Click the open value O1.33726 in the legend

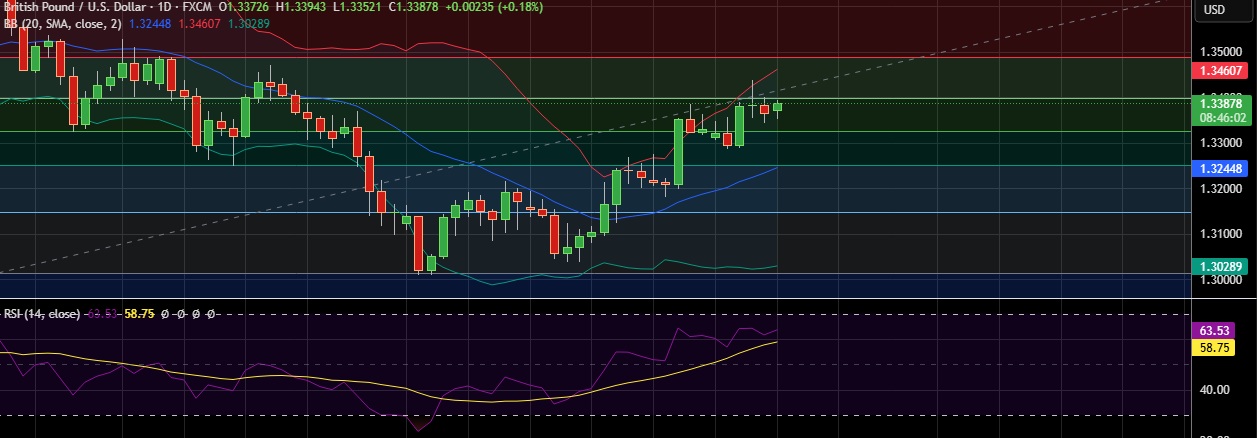coord(246,9)
